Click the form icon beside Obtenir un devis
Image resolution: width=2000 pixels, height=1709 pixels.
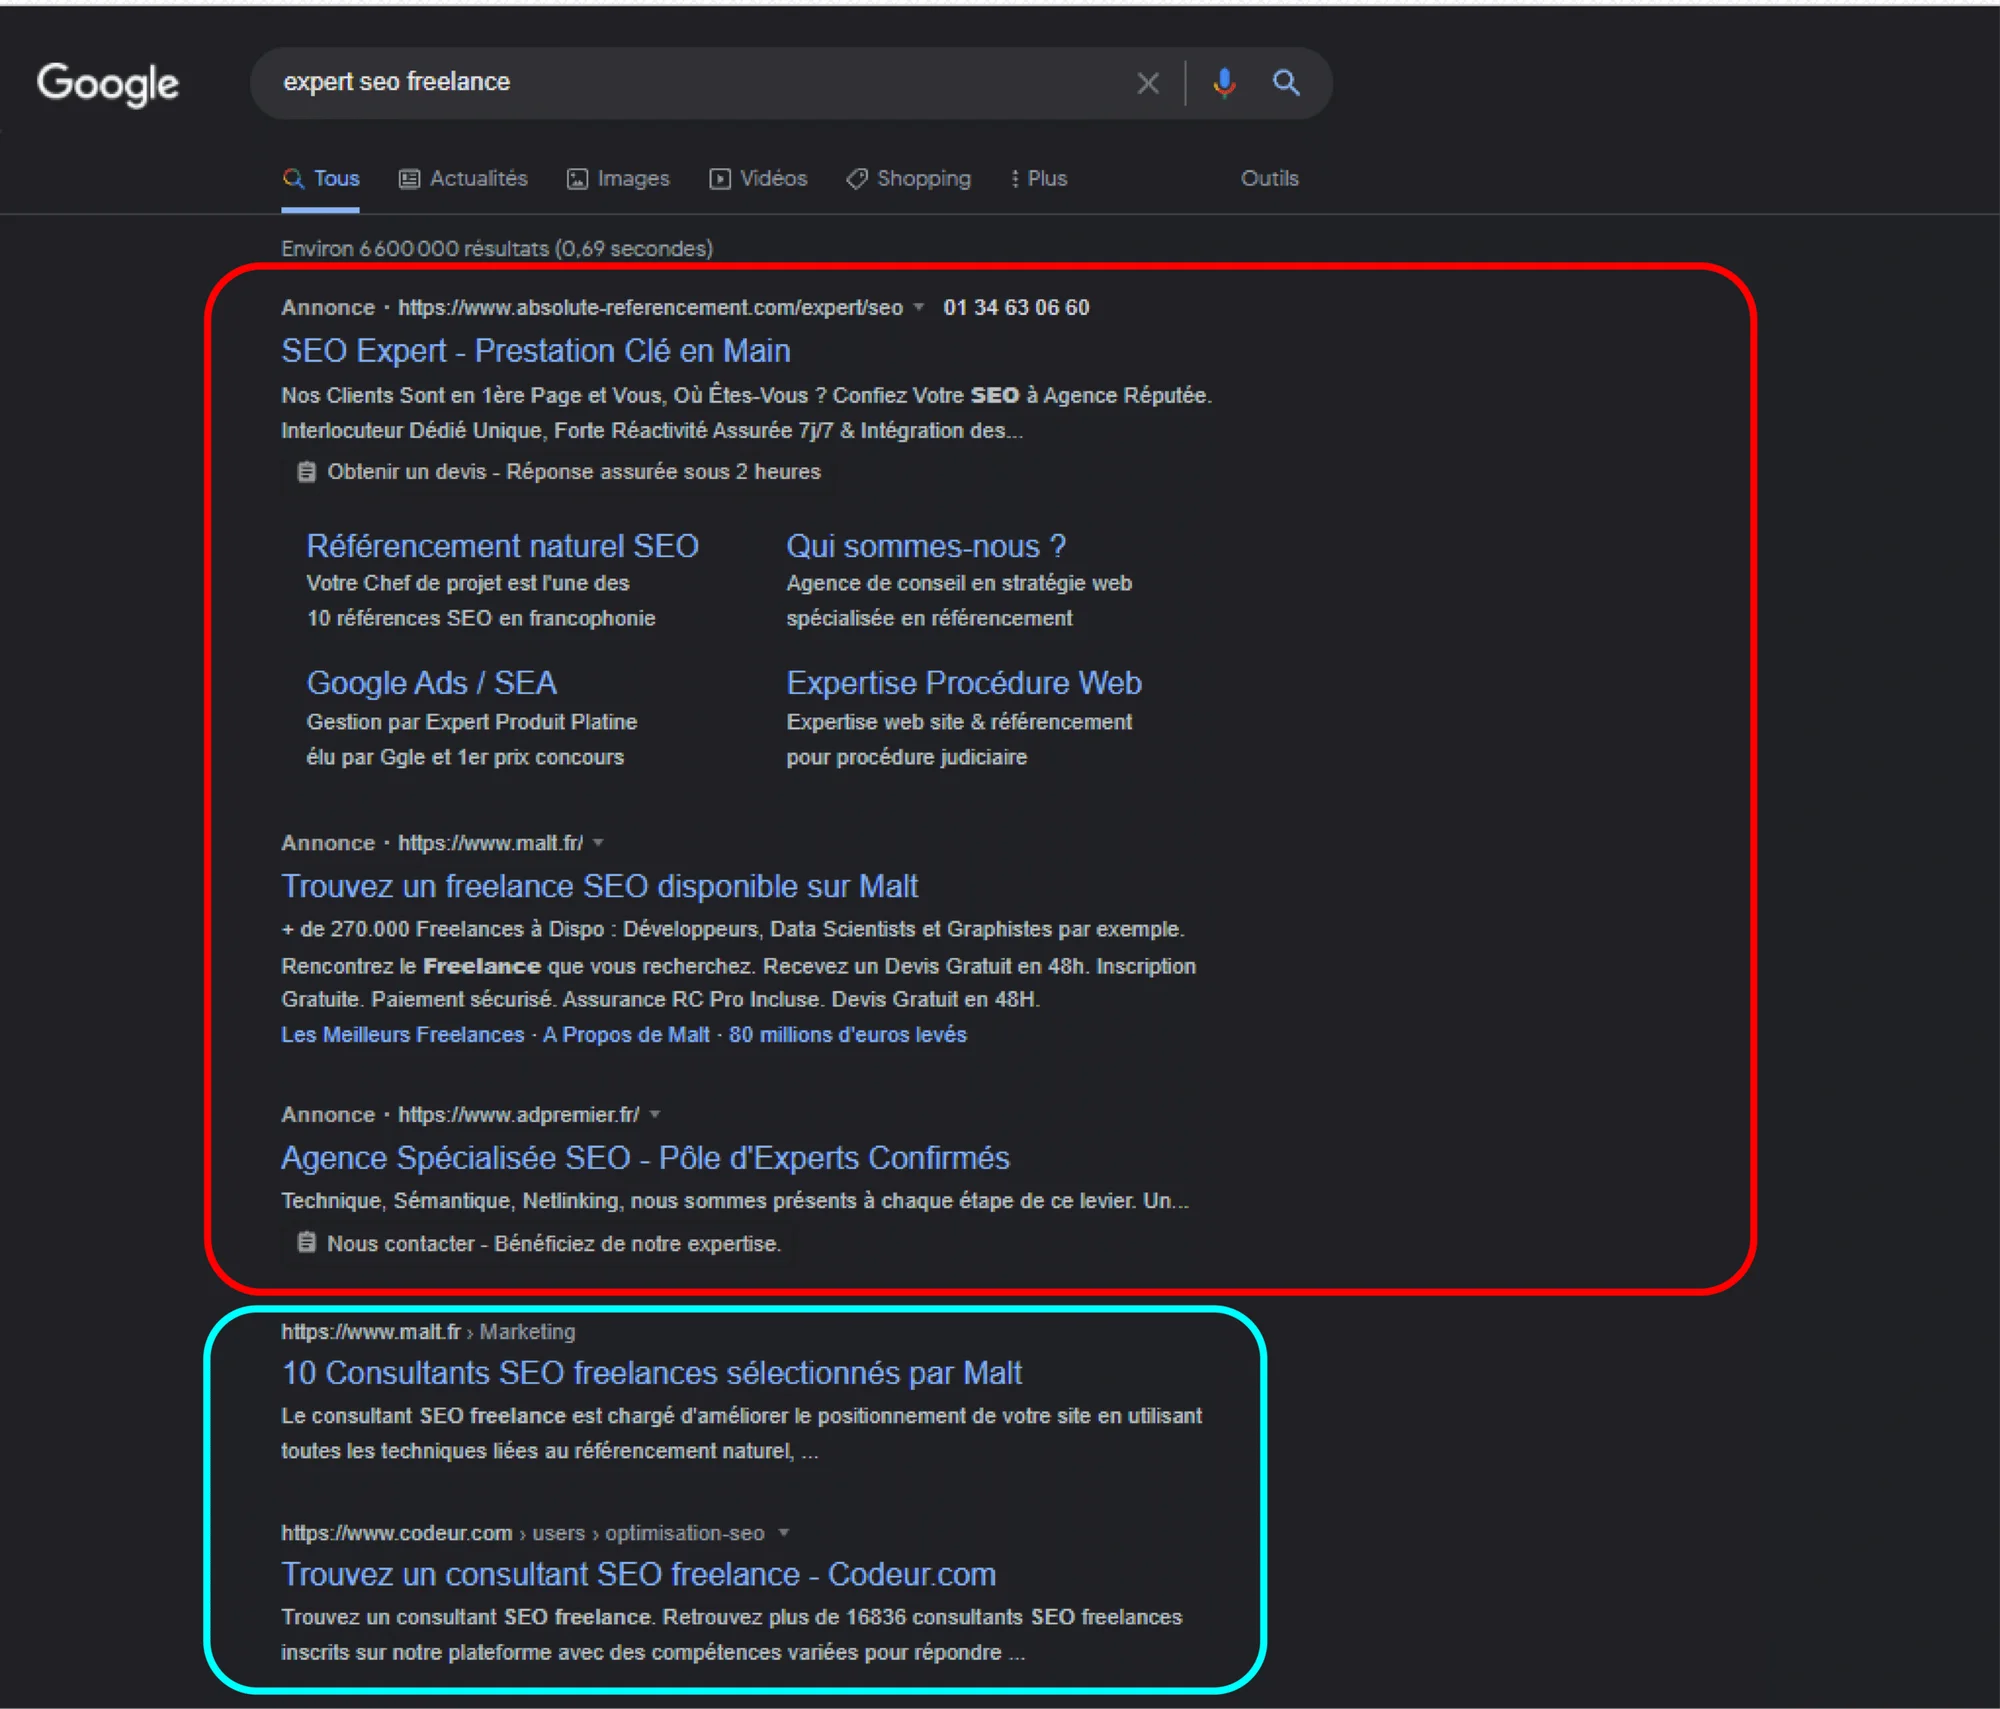(x=306, y=472)
